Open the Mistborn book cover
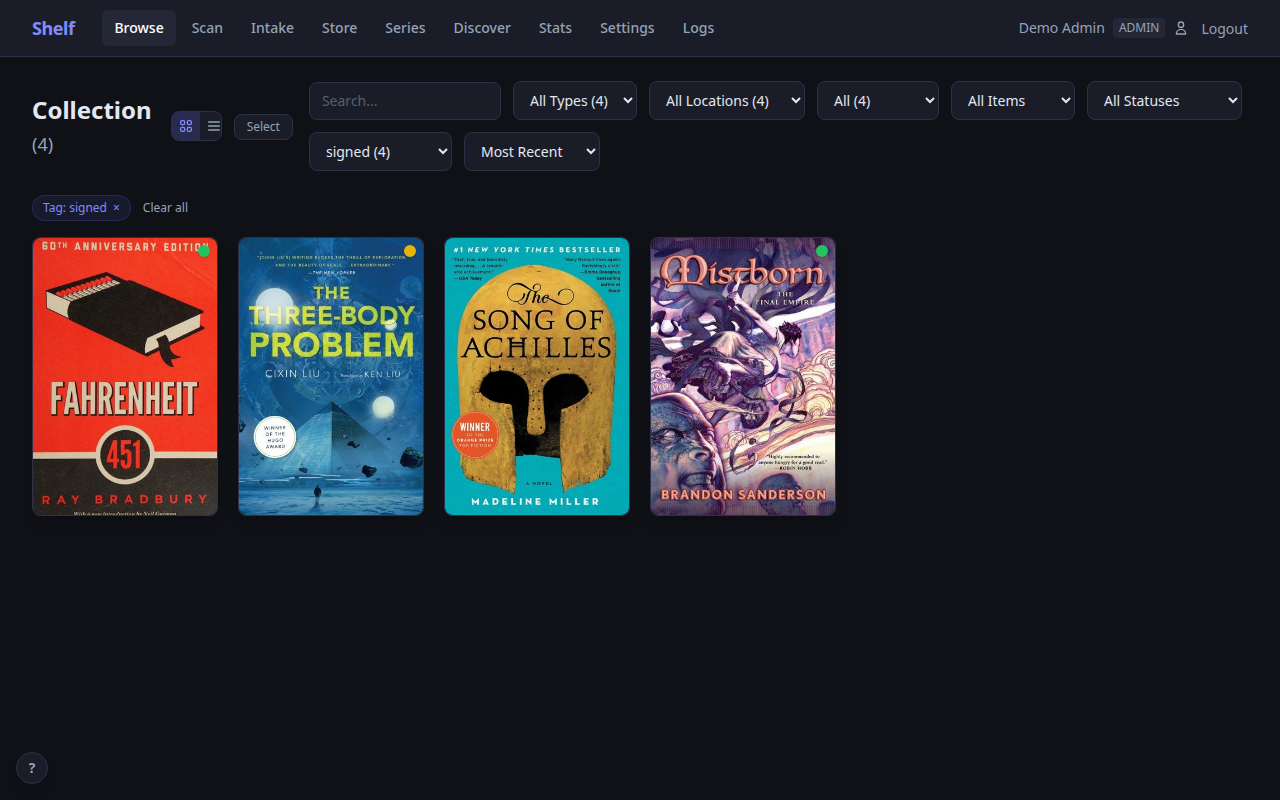Viewport: 1280px width, 800px height. [x=743, y=376]
